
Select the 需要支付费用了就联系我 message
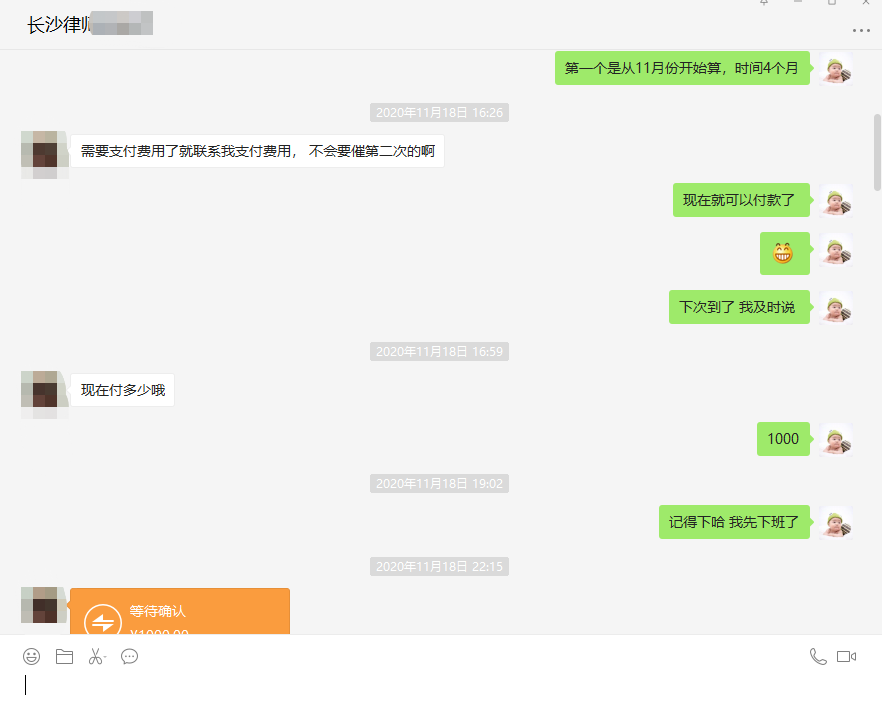pos(257,152)
